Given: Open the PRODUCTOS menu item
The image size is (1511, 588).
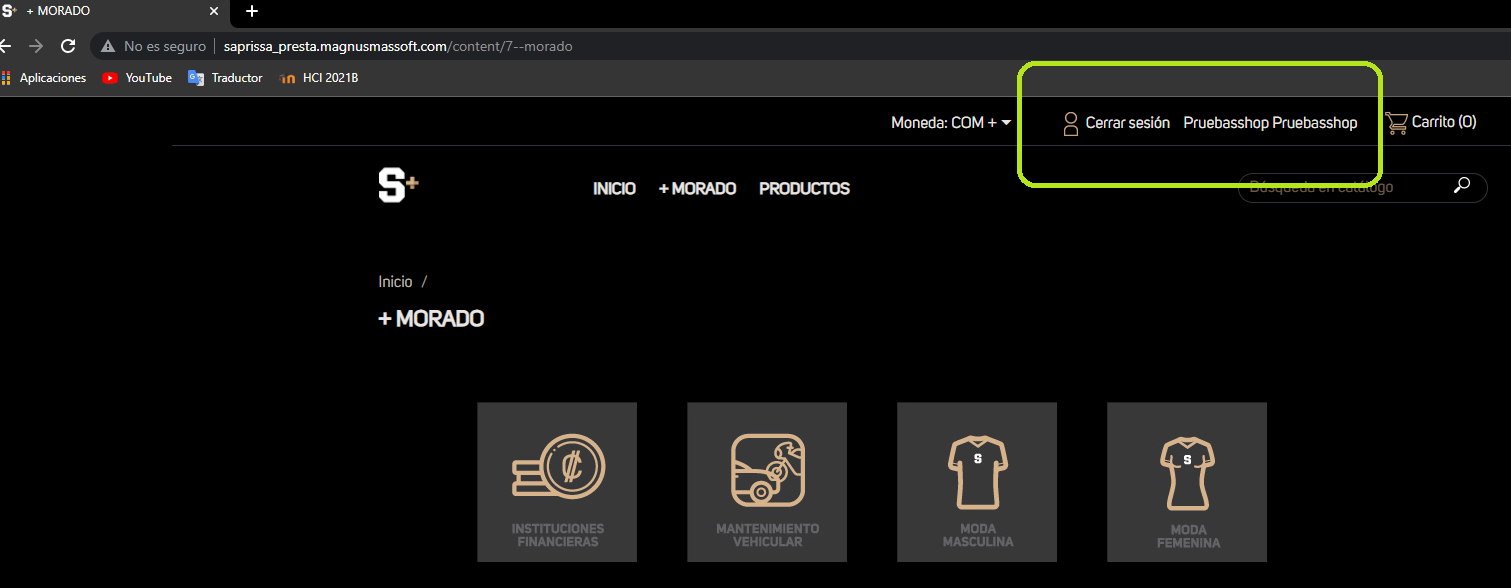Looking at the screenshot, I should pos(804,188).
